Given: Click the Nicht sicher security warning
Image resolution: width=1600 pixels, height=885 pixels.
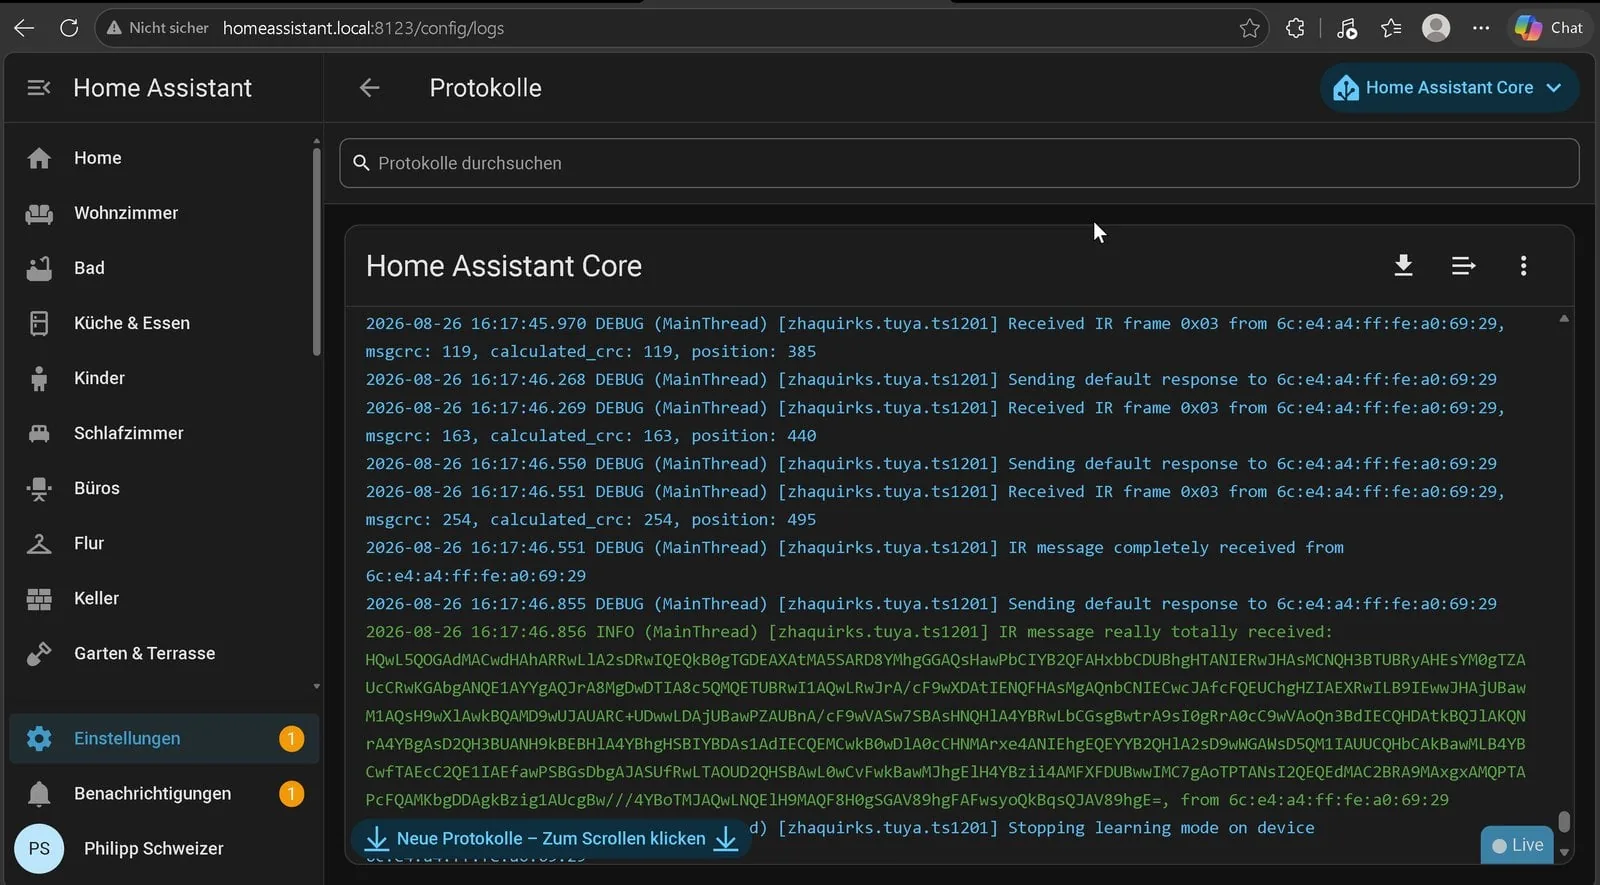Looking at the screenshot, I should [157, 28].
